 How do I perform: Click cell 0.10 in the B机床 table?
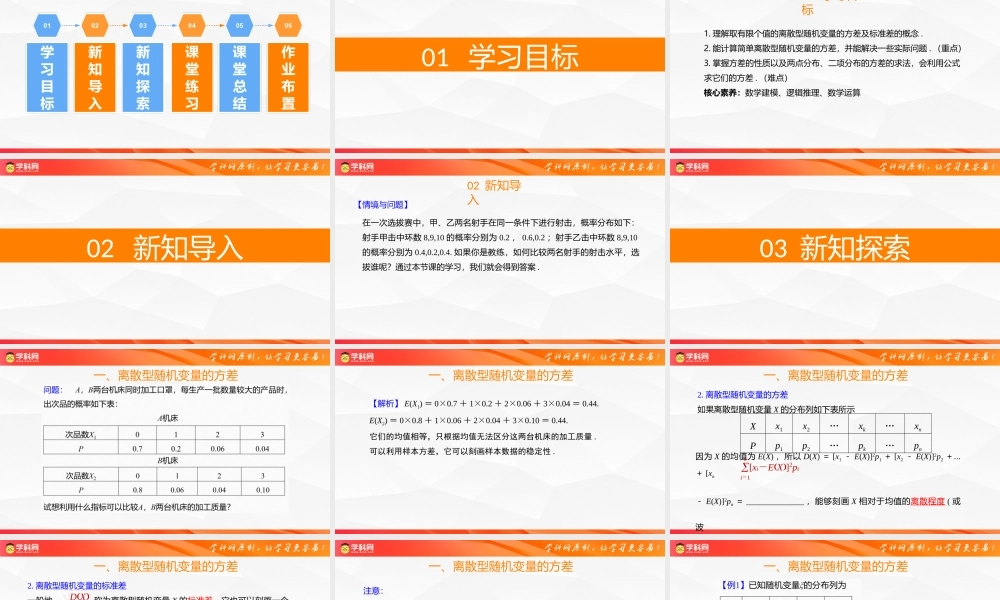[x=262, y=490]
